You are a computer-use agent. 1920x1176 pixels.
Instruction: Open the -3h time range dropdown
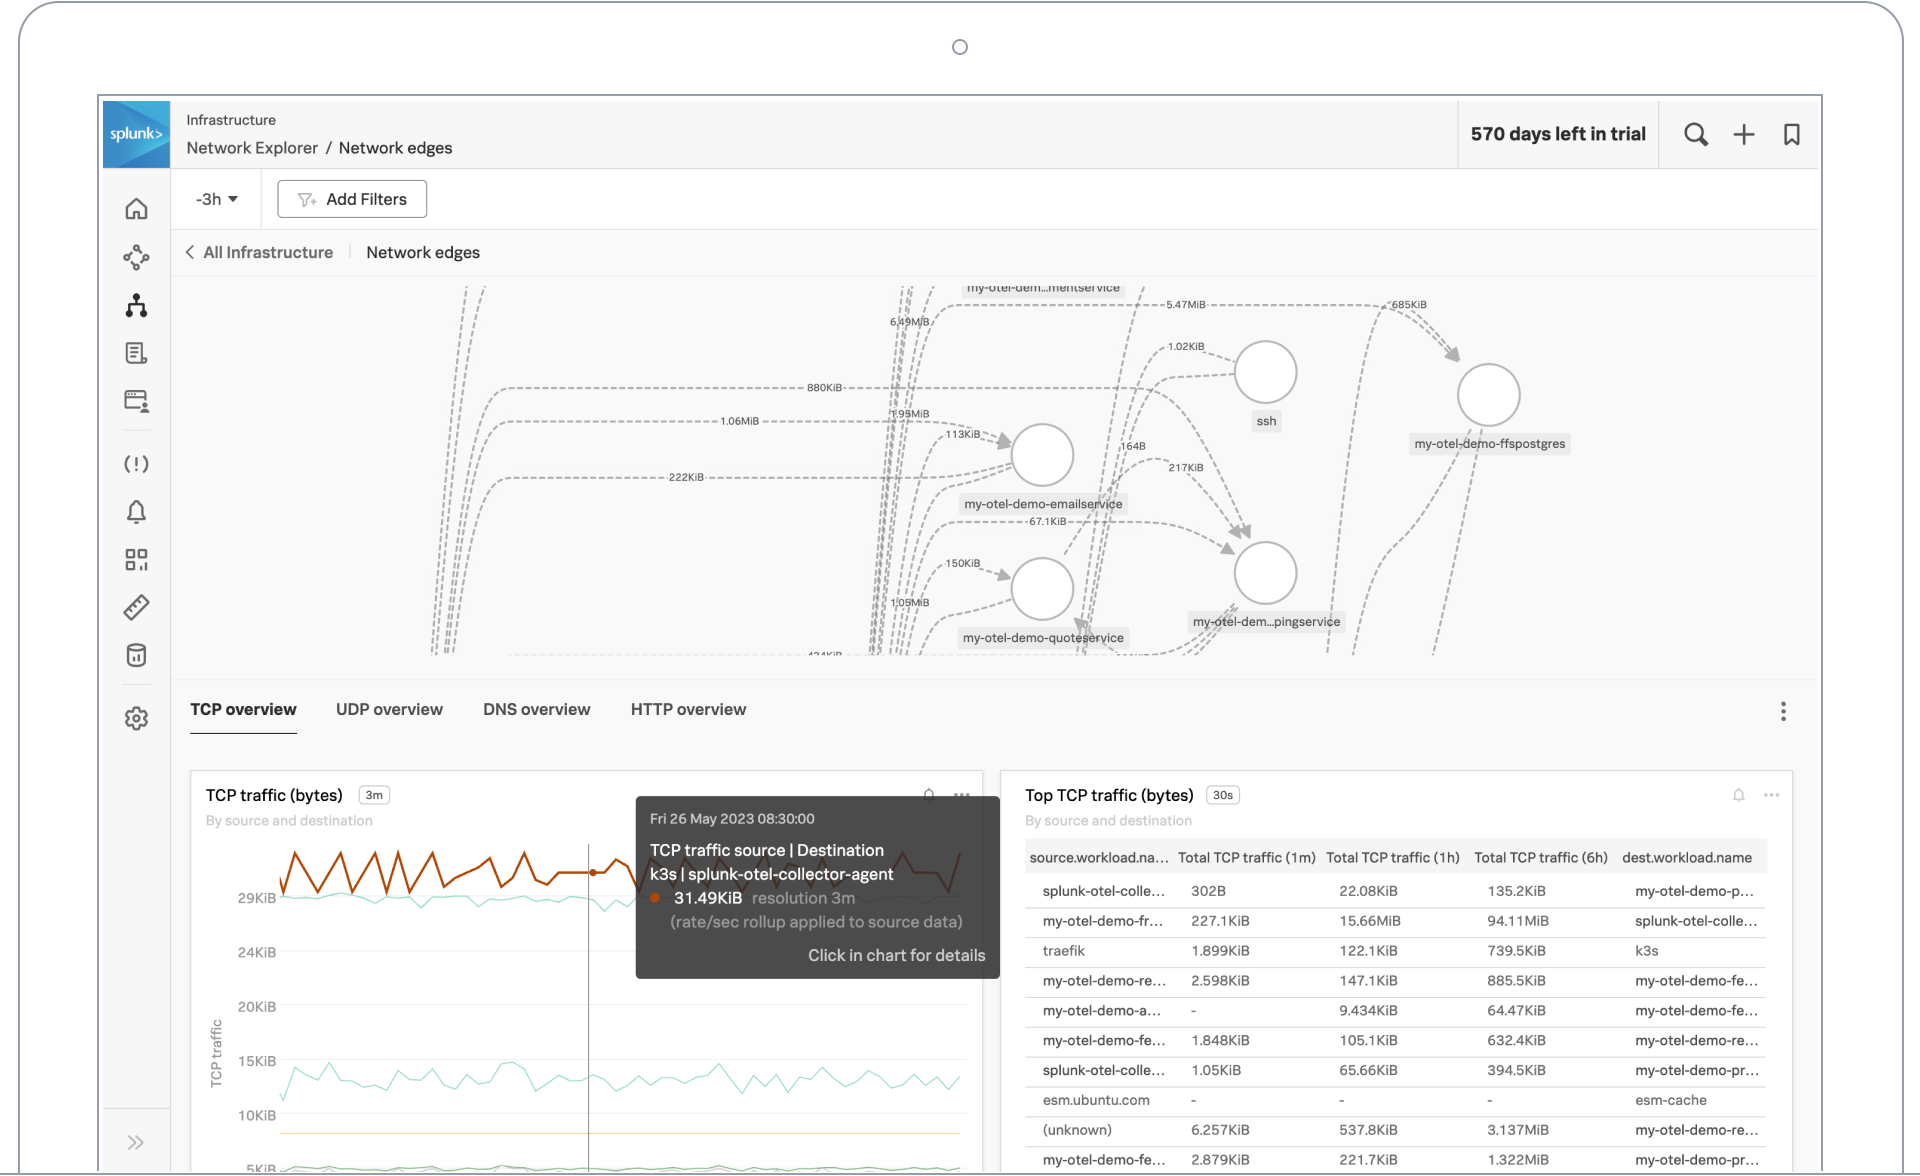(216, 199)
